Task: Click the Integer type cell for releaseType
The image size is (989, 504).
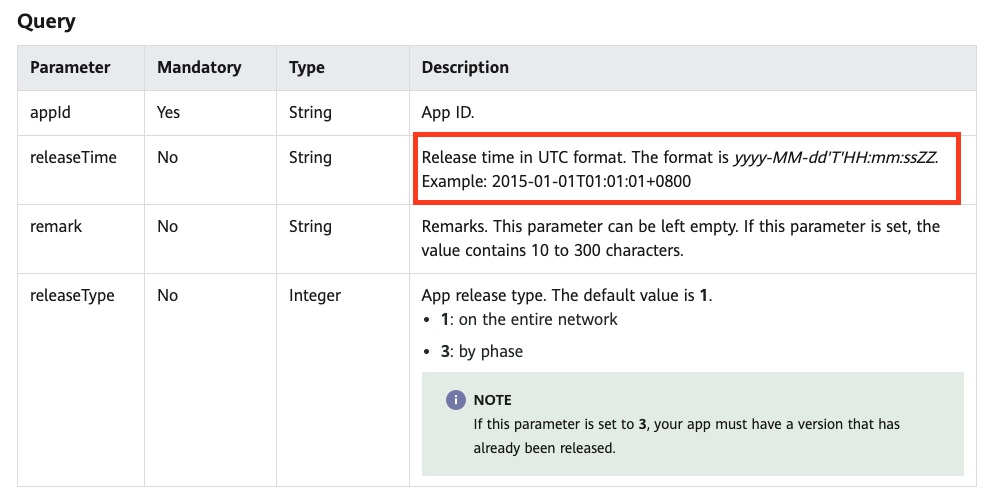Action: tap(315, 296)
